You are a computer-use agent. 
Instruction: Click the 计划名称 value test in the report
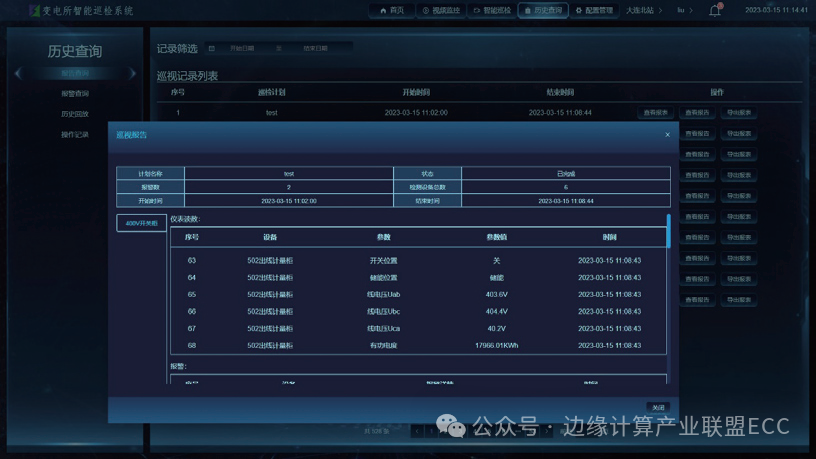coord(289,174)
